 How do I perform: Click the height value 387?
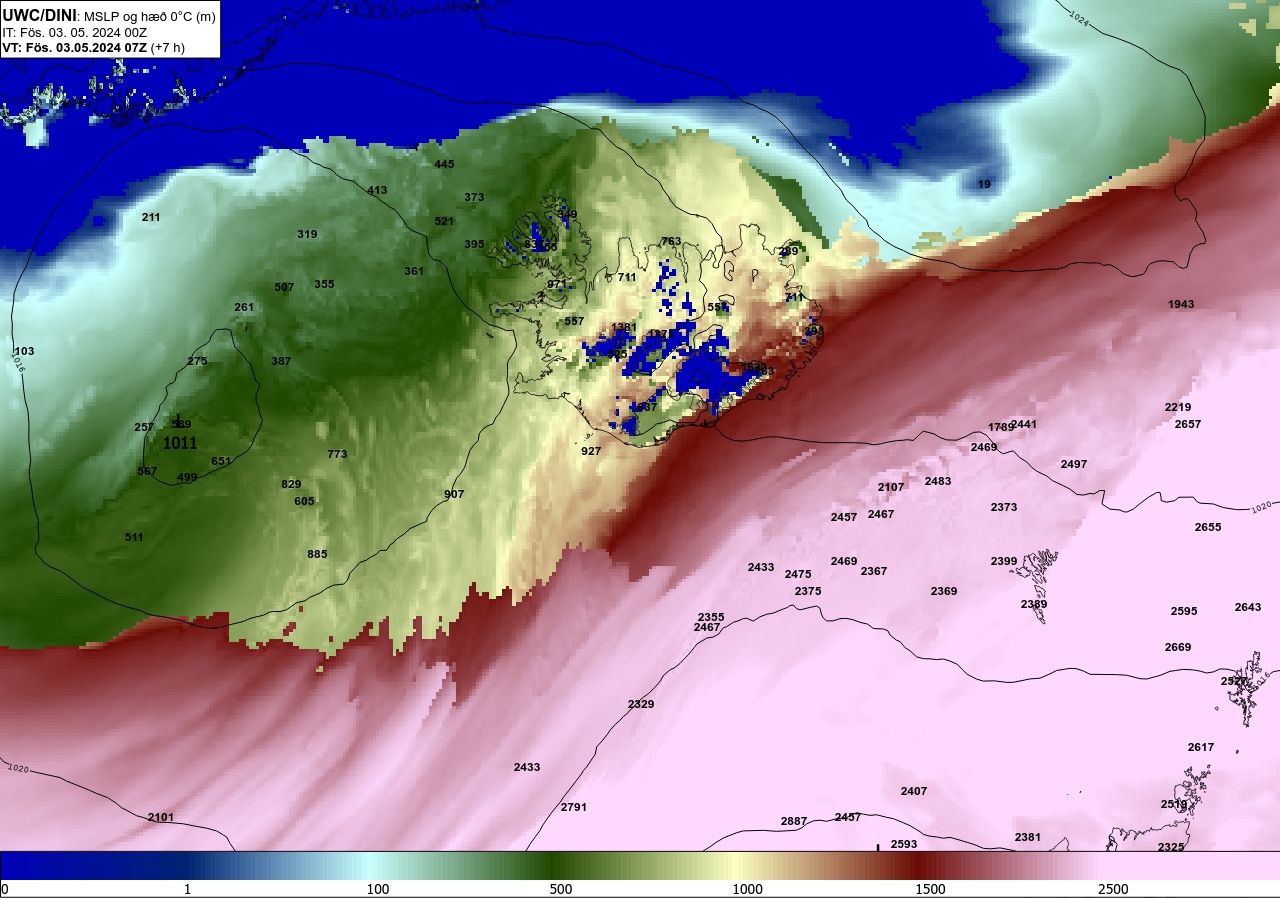point(281,361)
